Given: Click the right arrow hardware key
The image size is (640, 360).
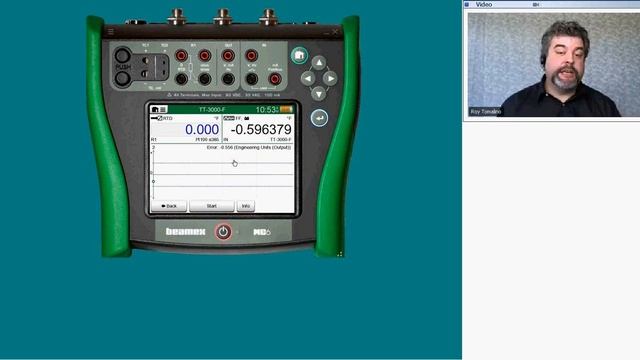Looking at the screenshot, I should tap(330, 78).
